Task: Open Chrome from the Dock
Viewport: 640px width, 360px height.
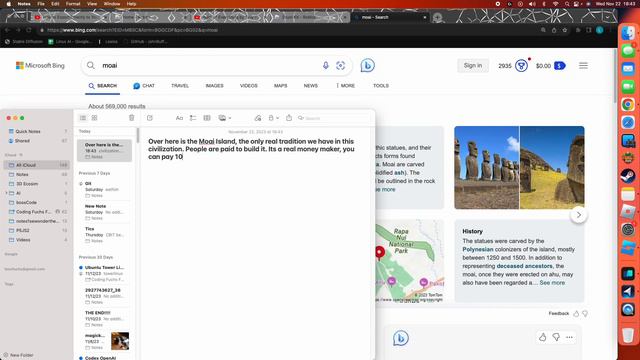Action: (628, 104)
